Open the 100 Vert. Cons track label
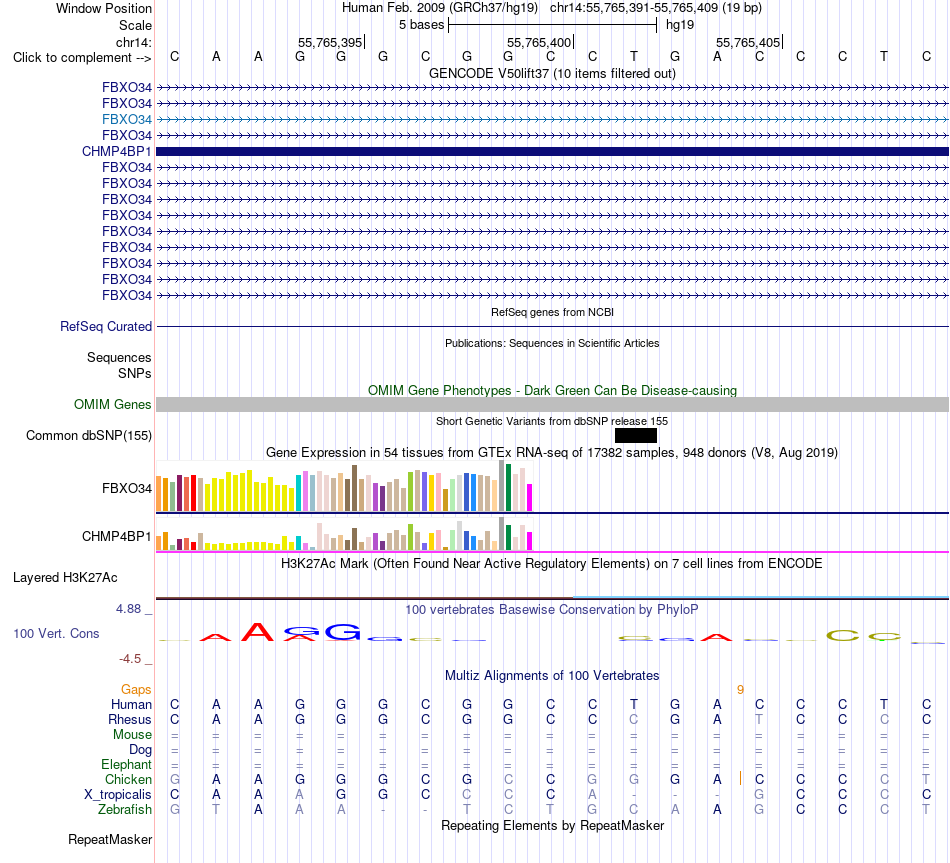Viewport: 950px width, 863px height. click(x=56, y=633)
